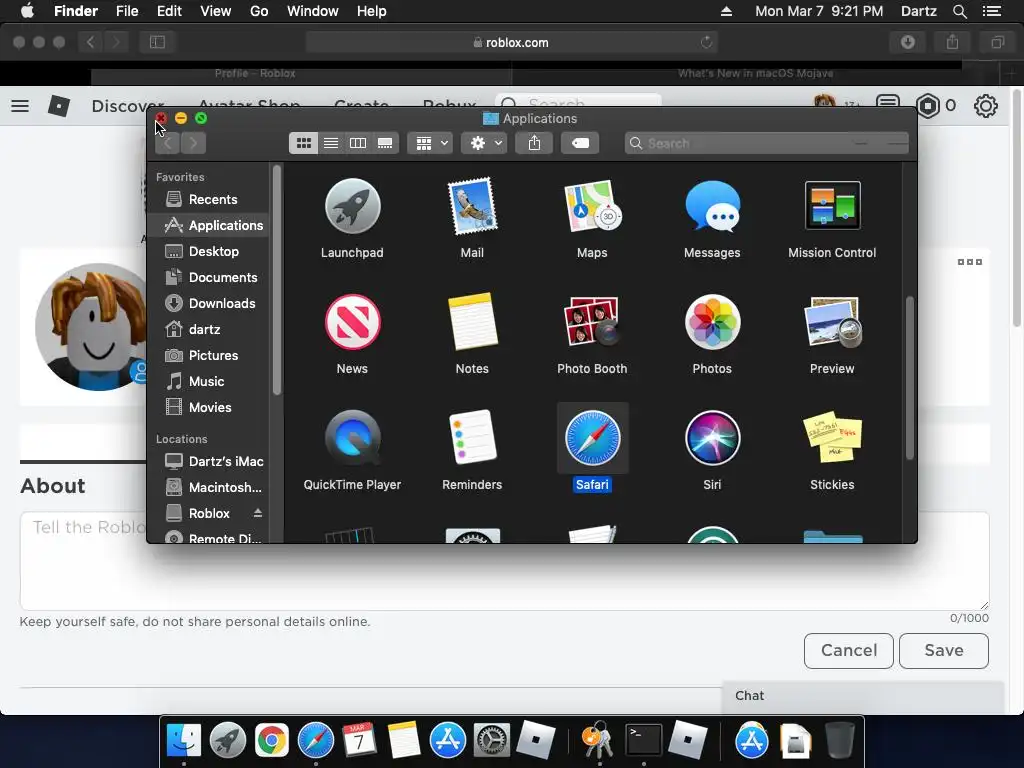
Task: Open the group-by arrangement dropdown
Action: click(x=430, y=143)
